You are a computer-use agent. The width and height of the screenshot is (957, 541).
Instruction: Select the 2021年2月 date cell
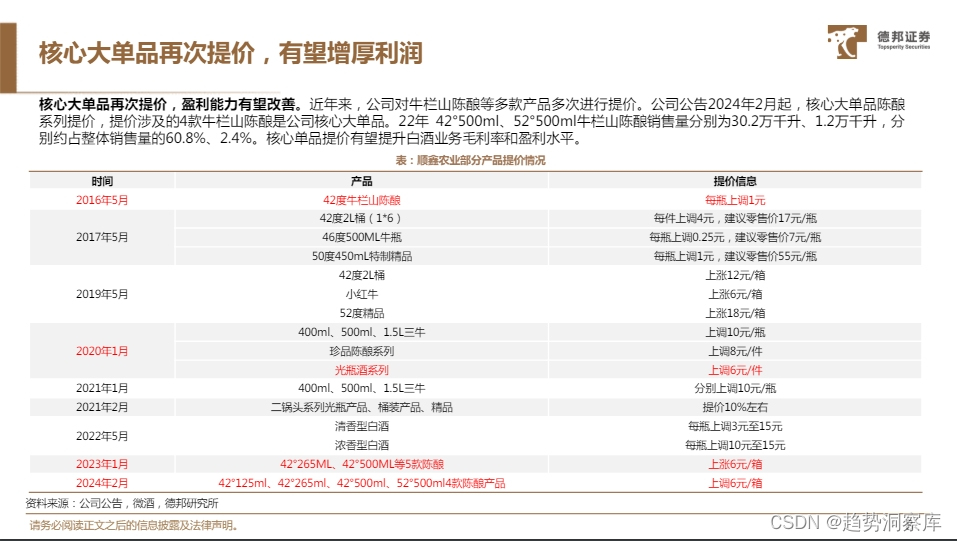pos(102,407)
